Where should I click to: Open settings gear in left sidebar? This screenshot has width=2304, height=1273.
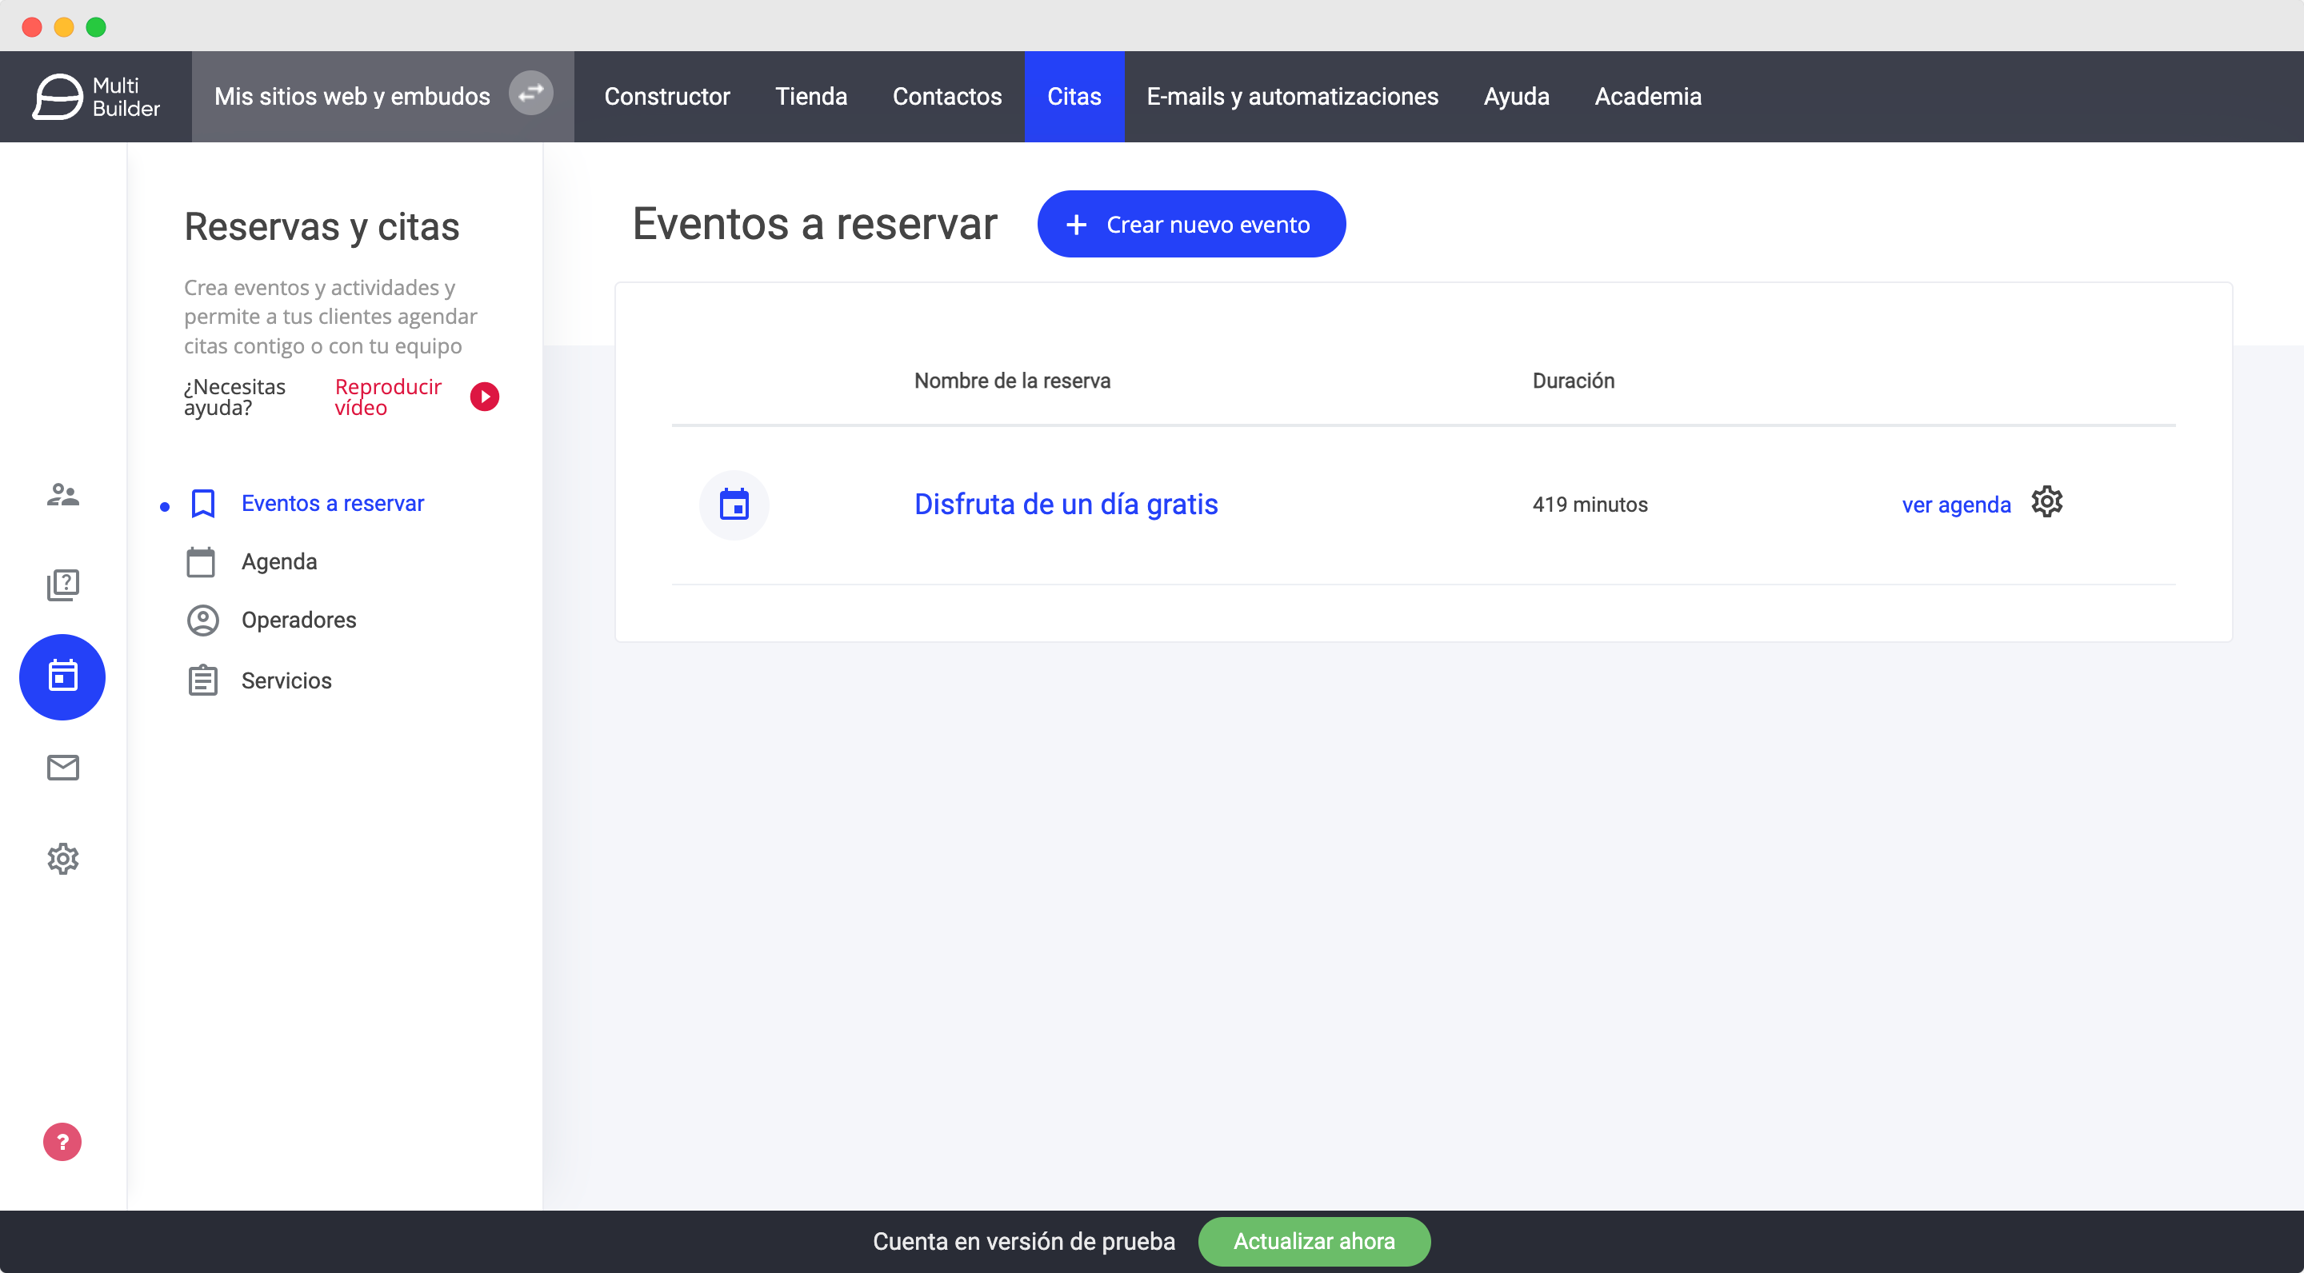[62, 858]
